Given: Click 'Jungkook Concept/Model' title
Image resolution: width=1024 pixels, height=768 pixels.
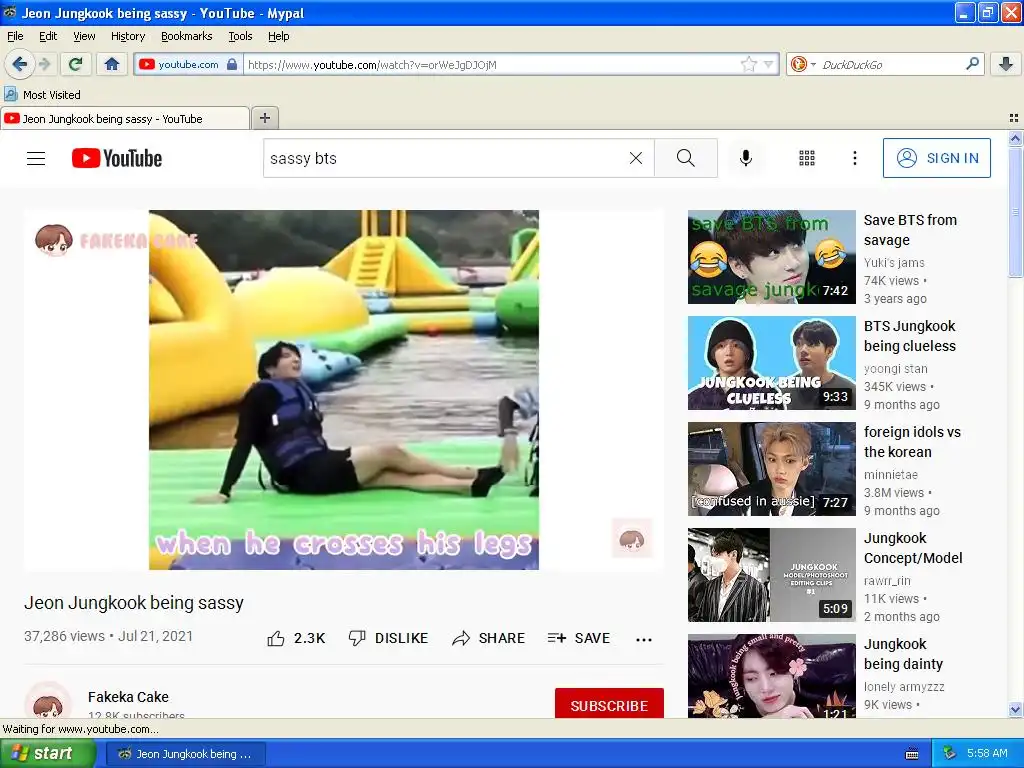Looking at the screenshot, I should pyautogui.click(x=913, y=548).
